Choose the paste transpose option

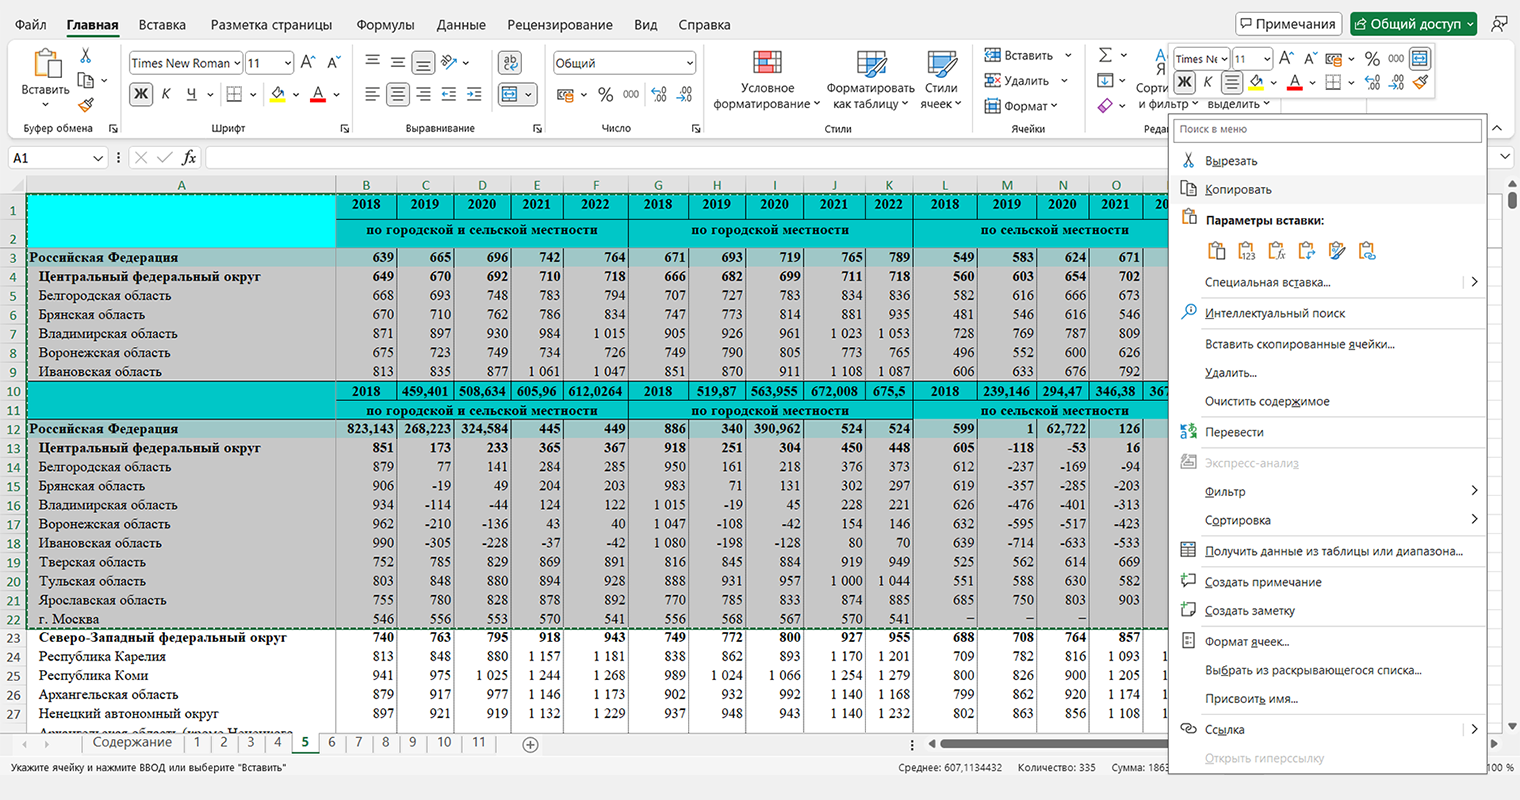(x=1307, y=251)
